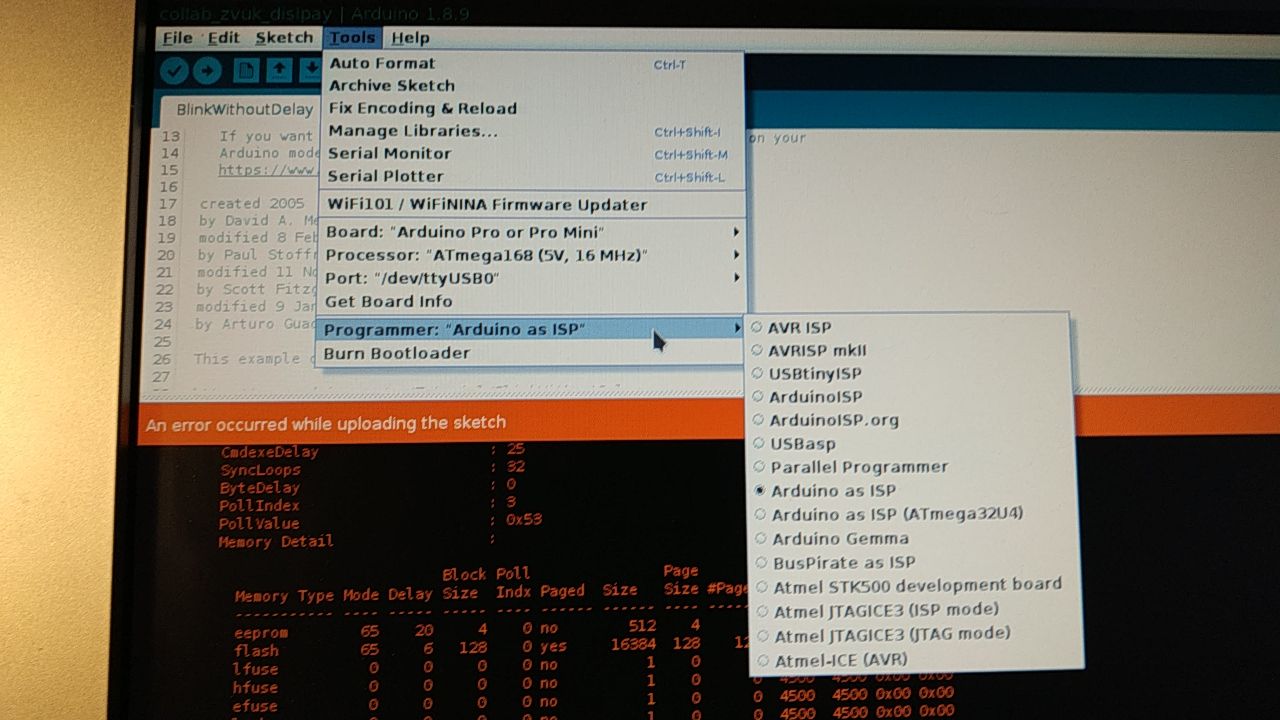The height and width of the screenshot is (720, 1280).
Task: Click the ByteDelay console line
Action: pyautogui.click(x=368, y=487)
